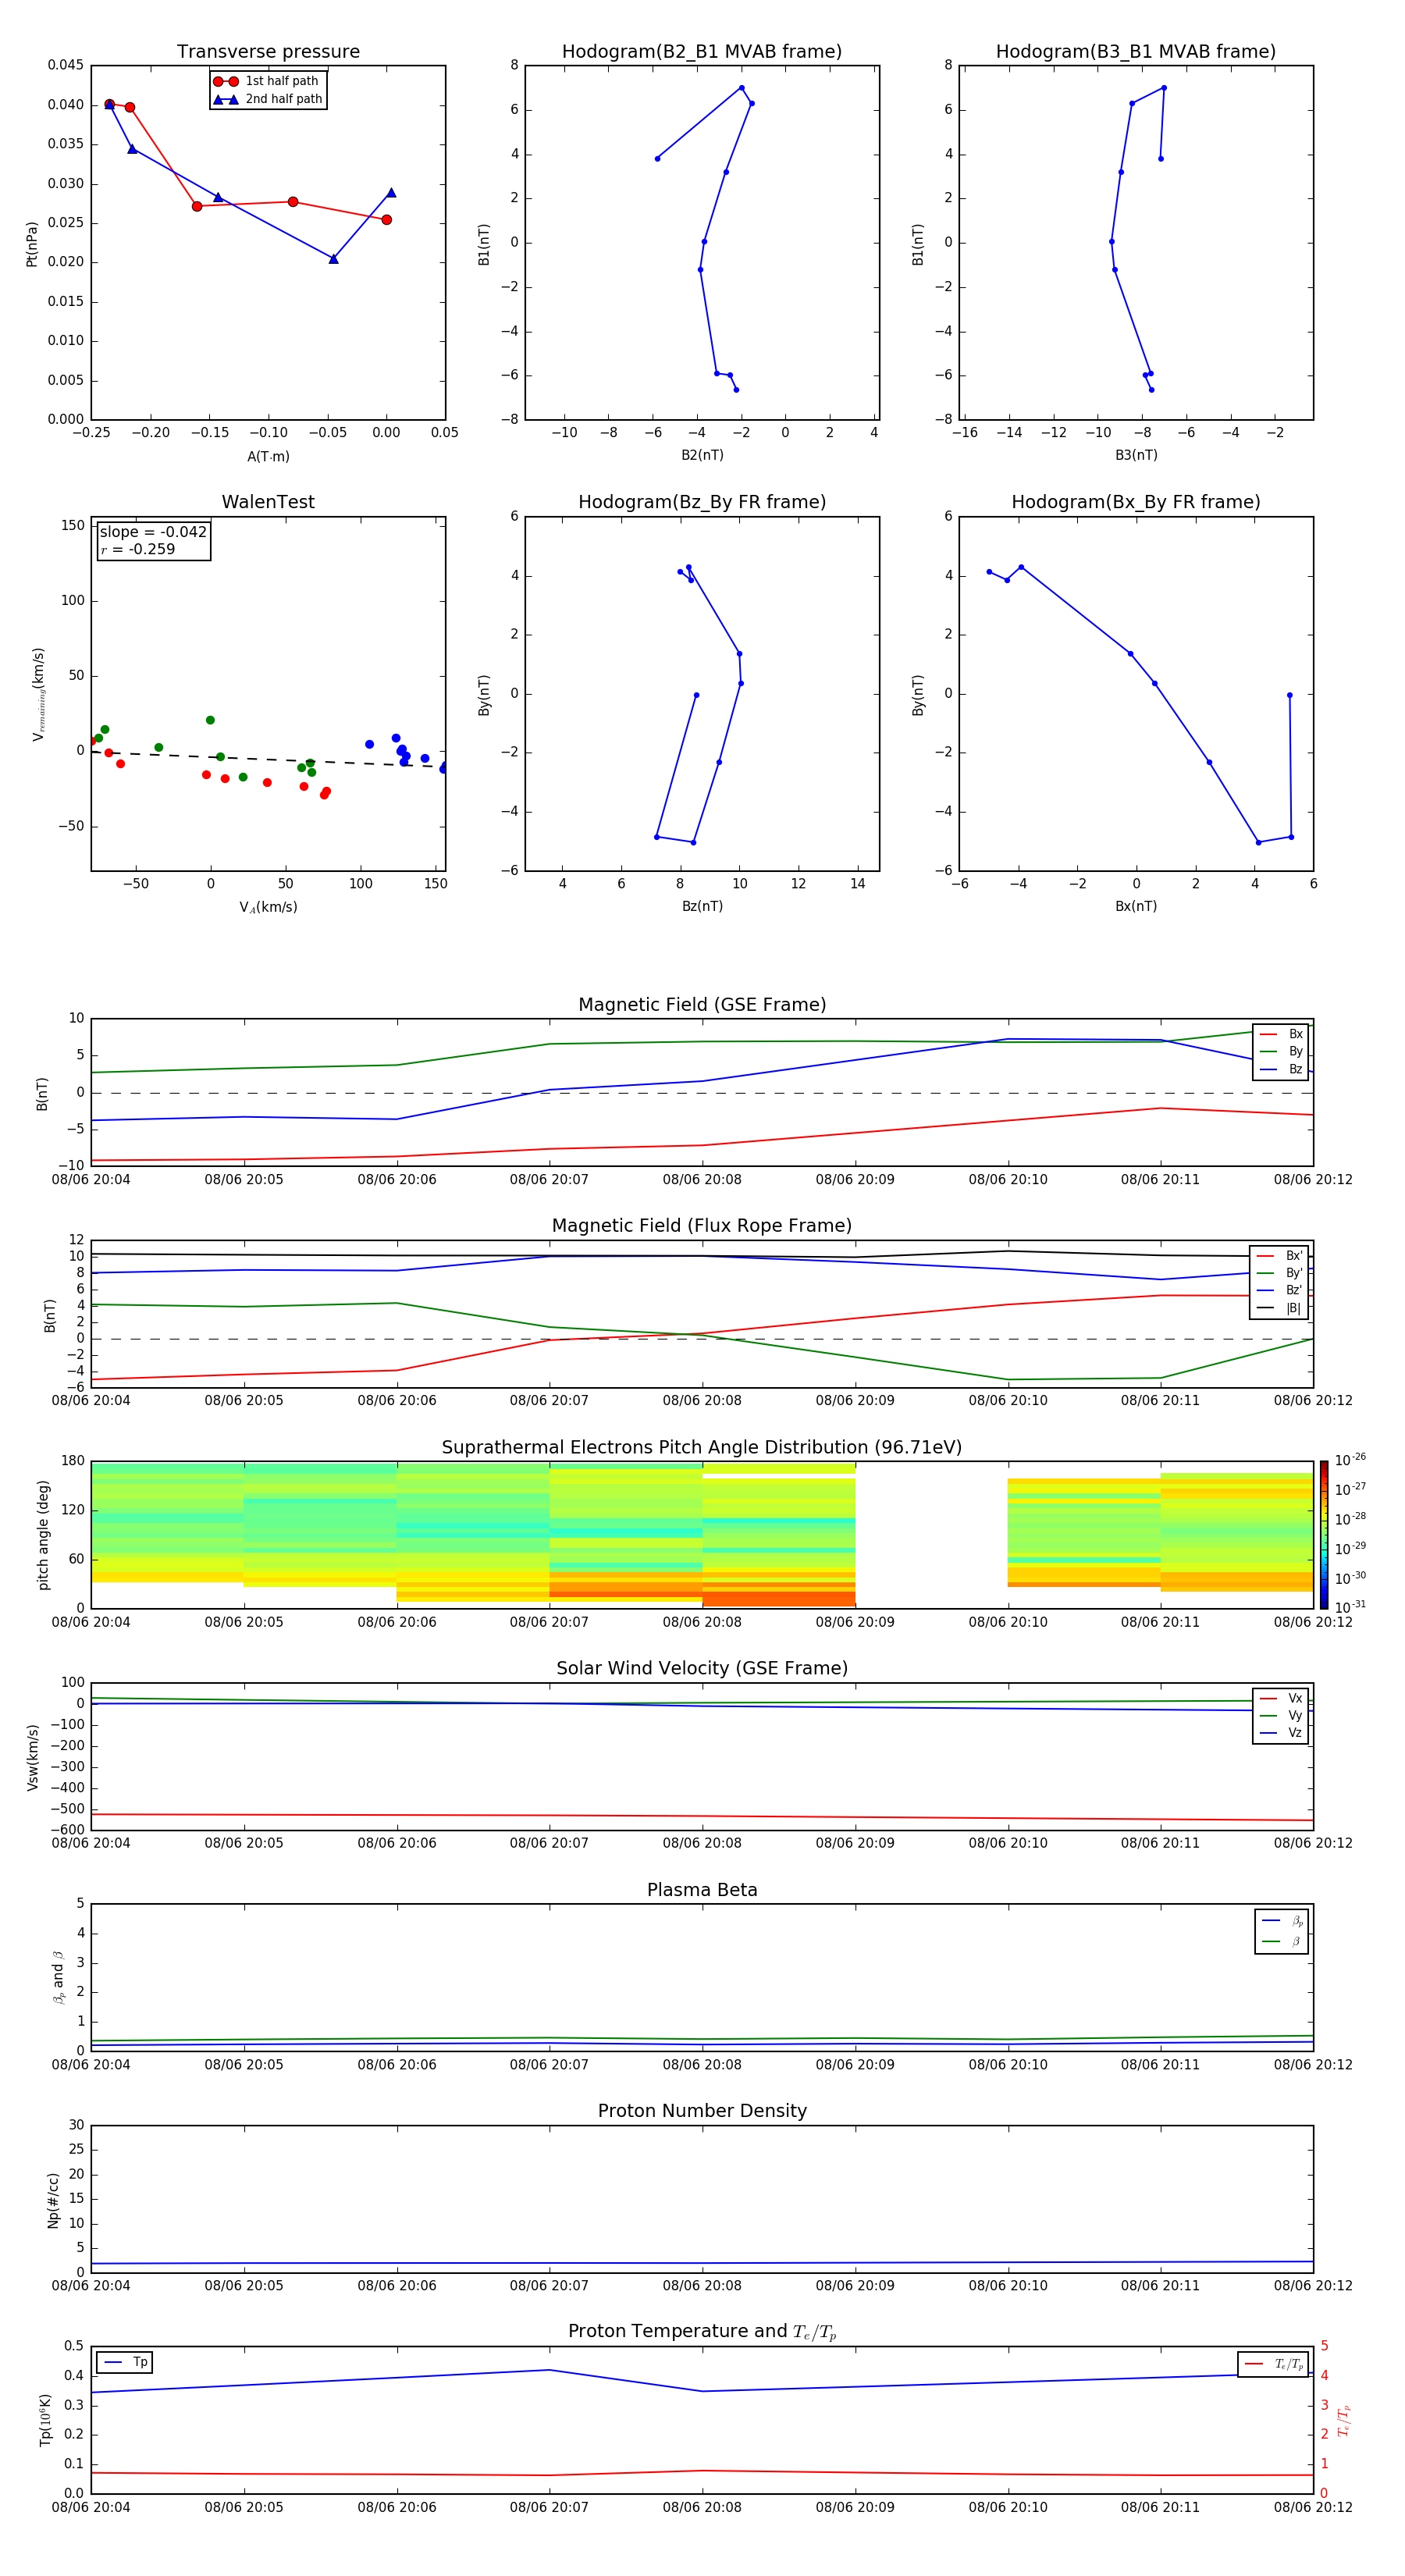Select the '2nd half path' legend entry
Image resolution: width=1405 pixels, height=2576 pixels.
(x=267, y=99)
